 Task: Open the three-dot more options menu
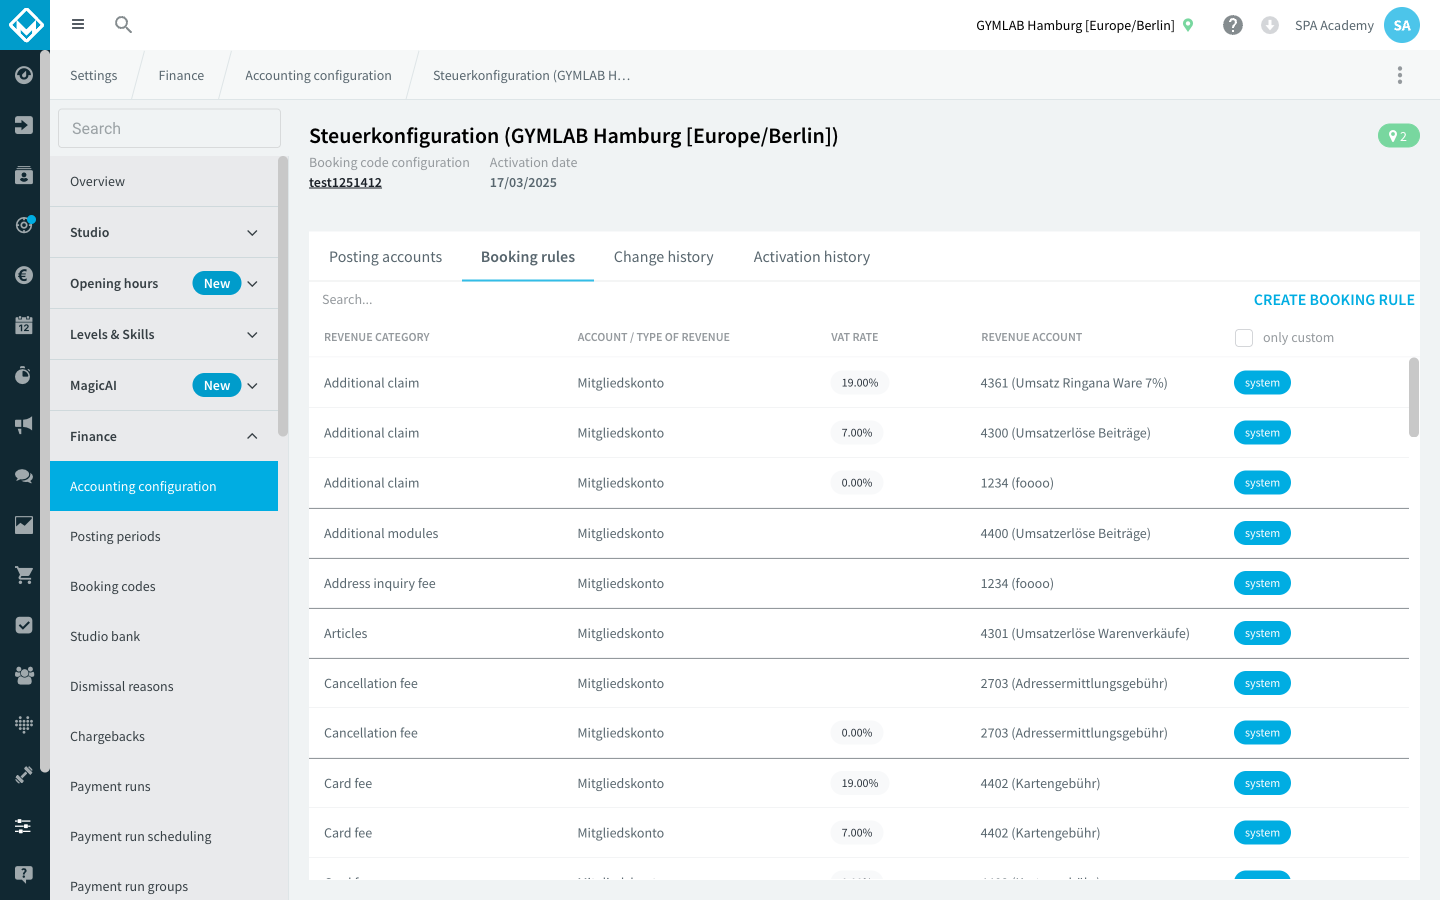point(1400,75)
